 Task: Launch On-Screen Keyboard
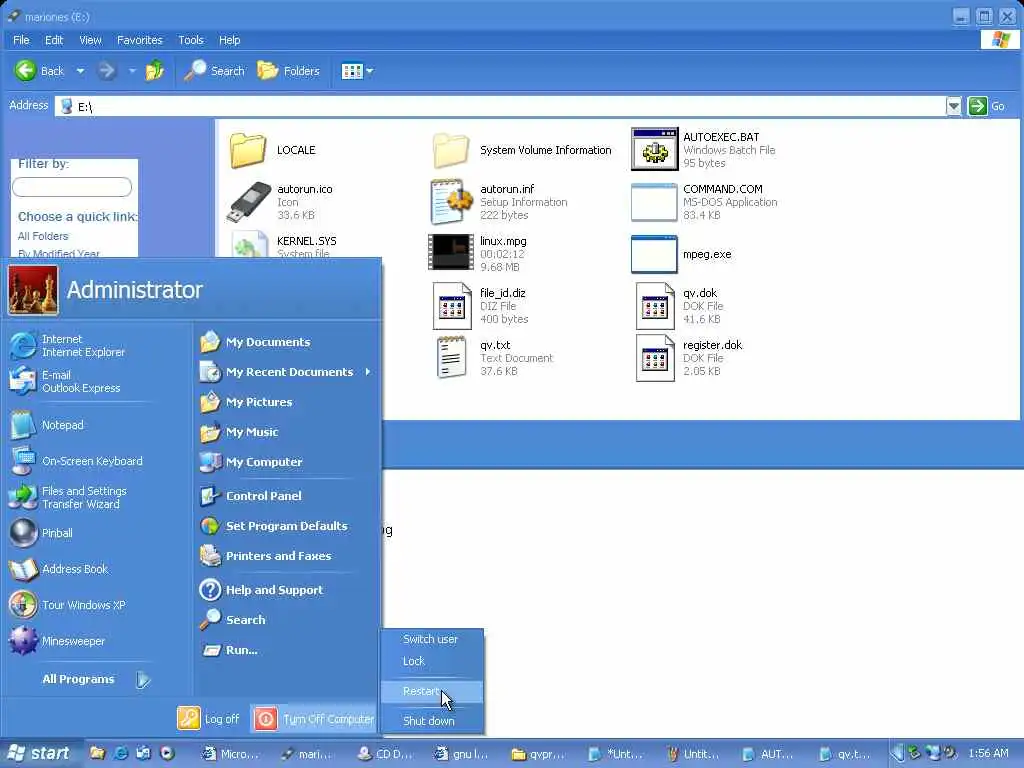tap(77, 461)
